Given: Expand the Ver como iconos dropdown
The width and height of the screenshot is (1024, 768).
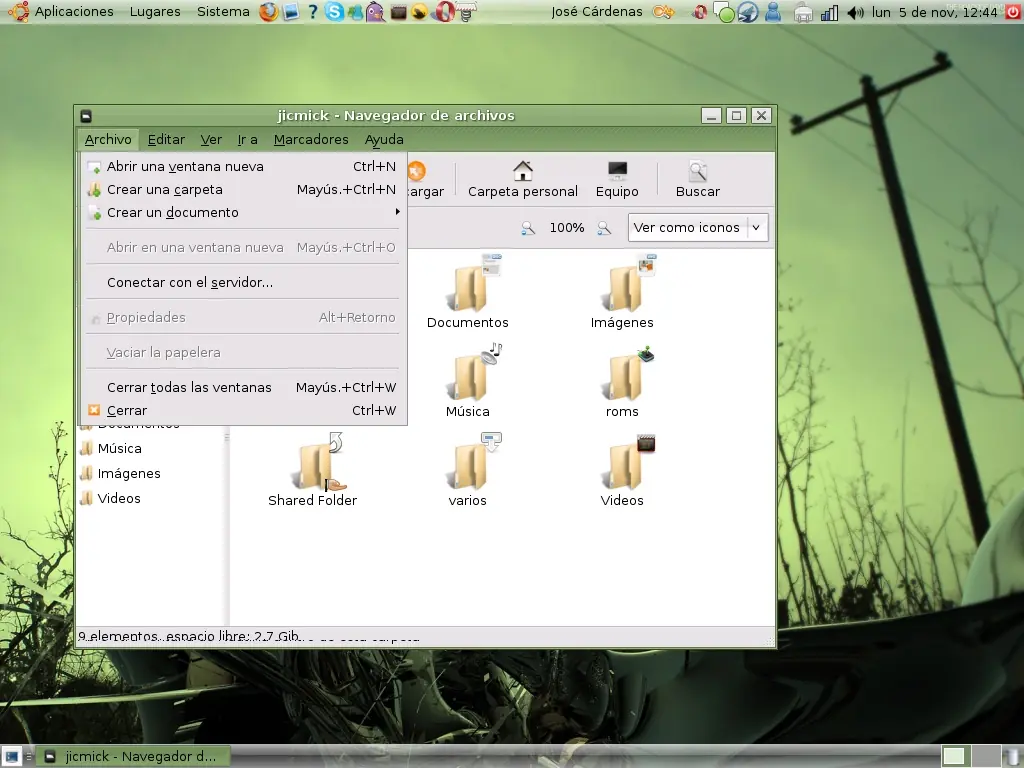Looking at the screenshot, I should tap(697, 227).
